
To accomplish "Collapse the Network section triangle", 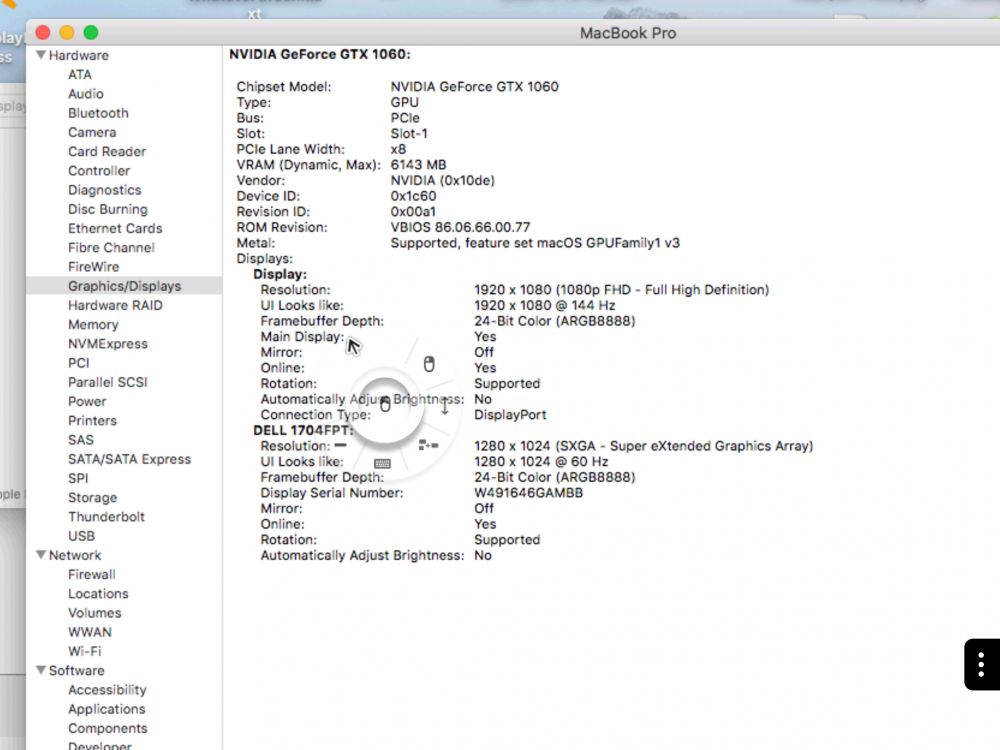I will pos(41,555).
